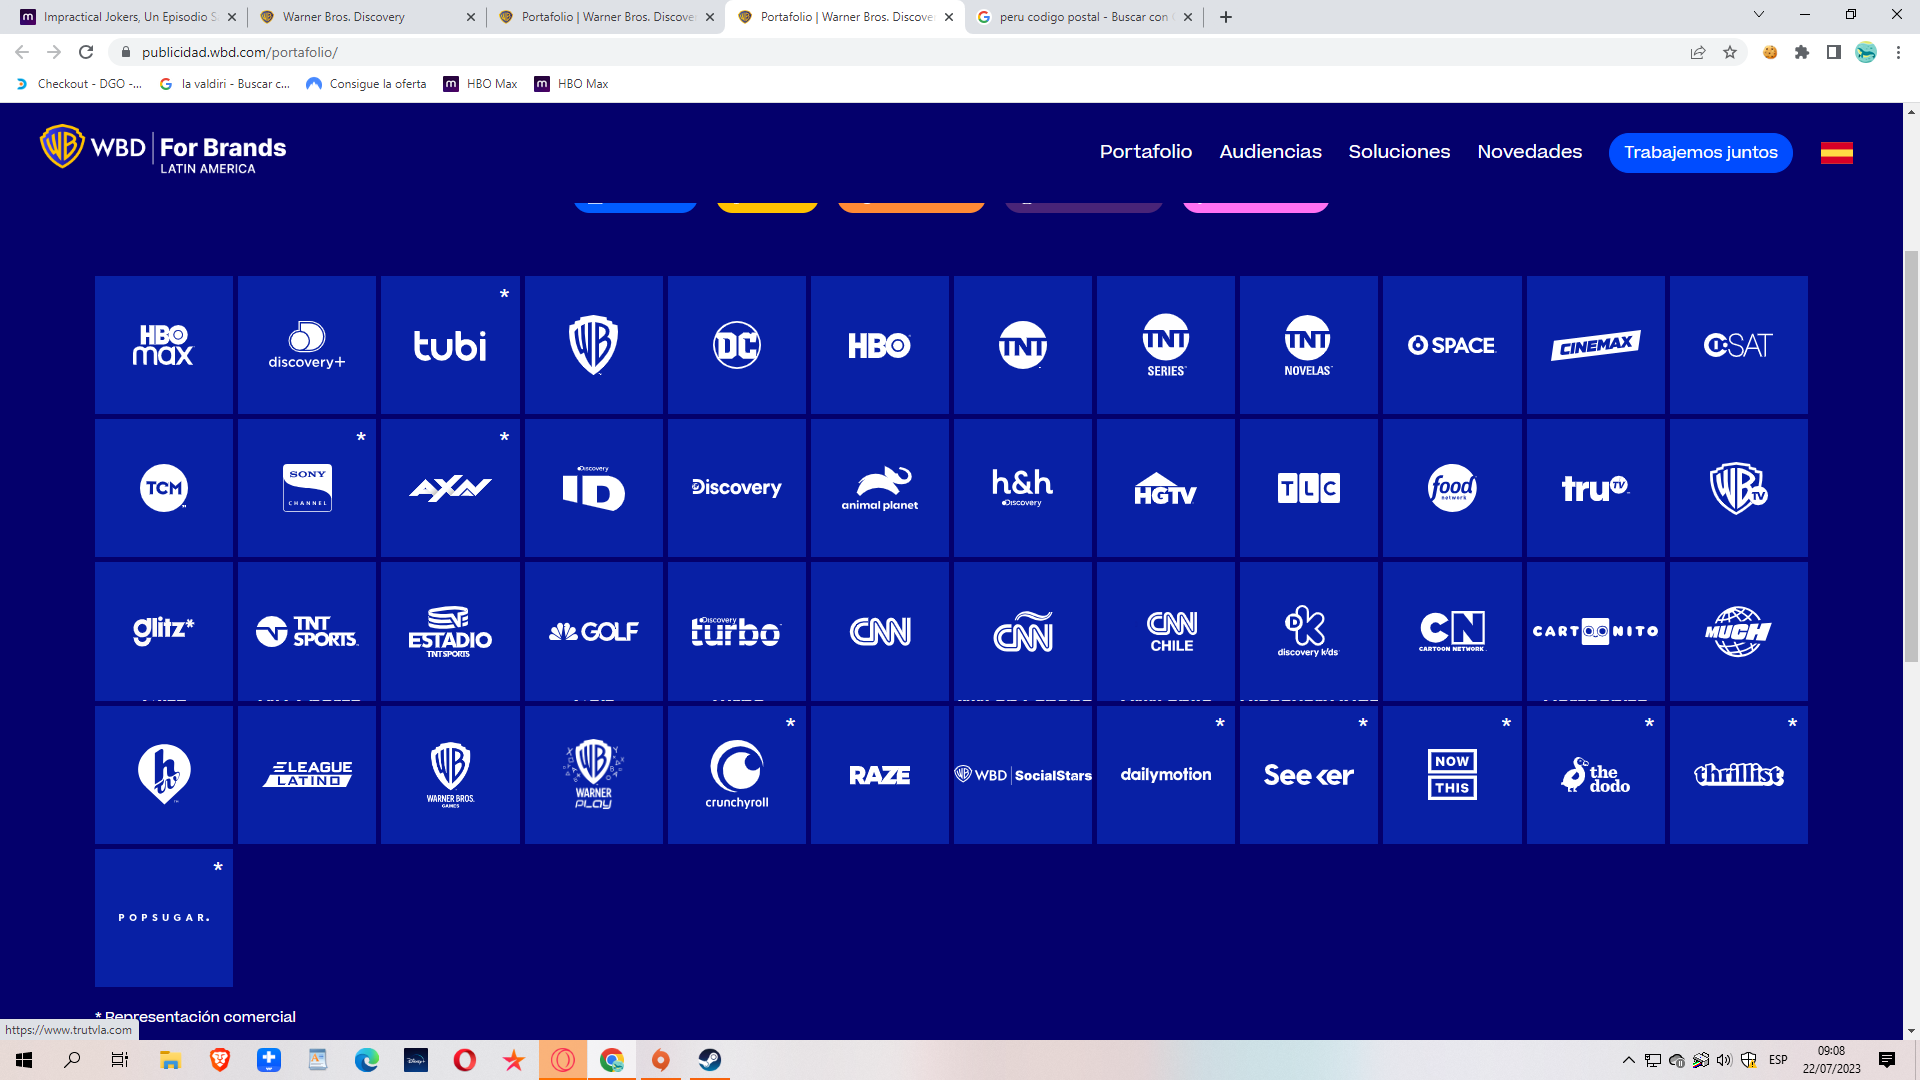Select the TNT Novelas tile
The image size is (1920, 1080).
(1309, 345)
